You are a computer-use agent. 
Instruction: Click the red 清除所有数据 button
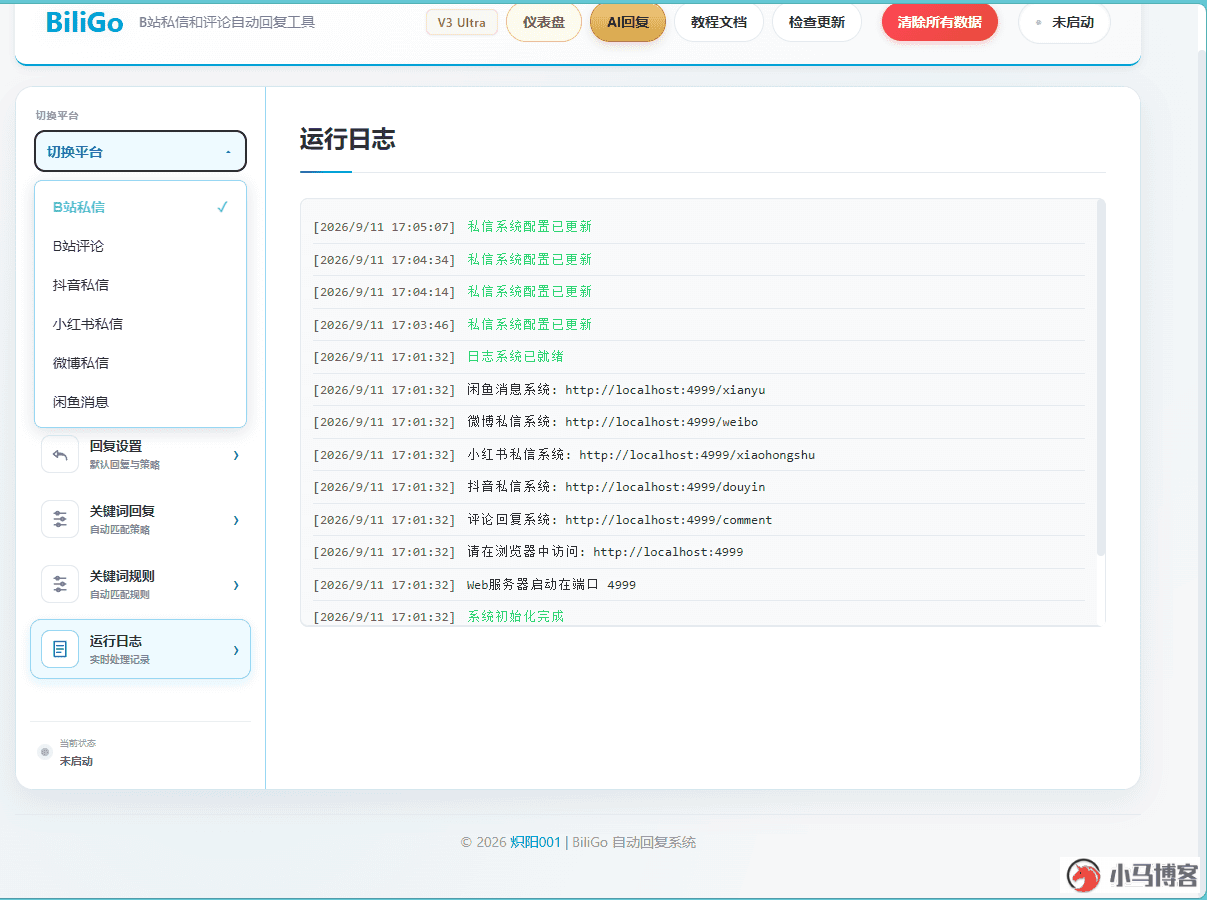tap(940, 22)
